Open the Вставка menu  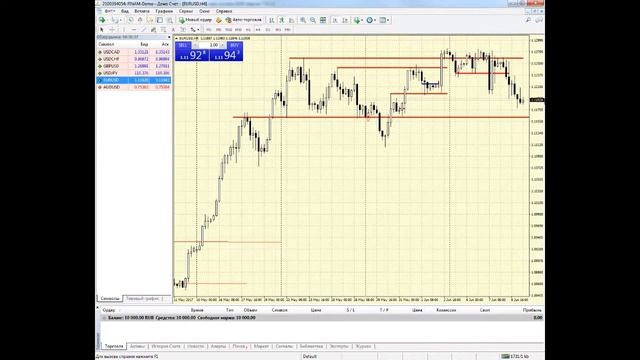click(x=142, y=11)
